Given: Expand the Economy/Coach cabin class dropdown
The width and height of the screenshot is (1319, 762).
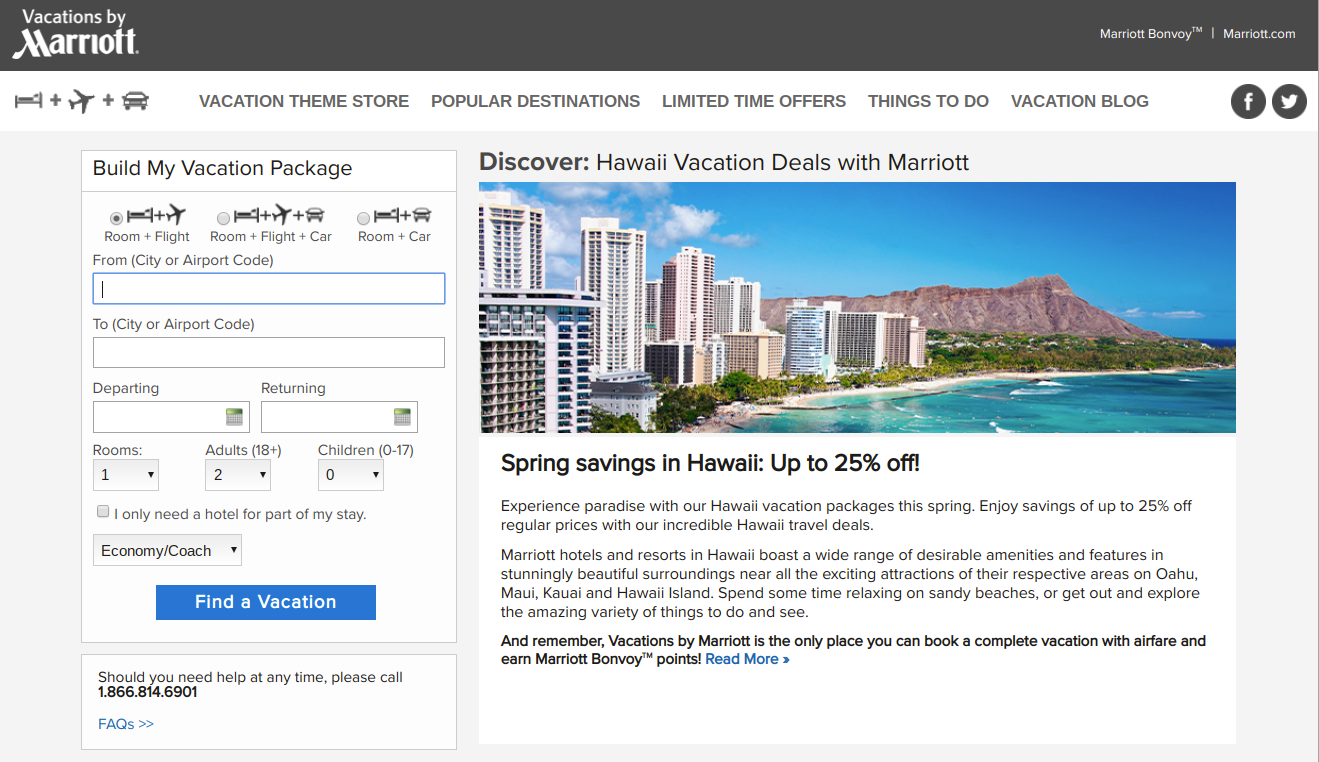Looking at the screenshot, I should tap(167, 550).
